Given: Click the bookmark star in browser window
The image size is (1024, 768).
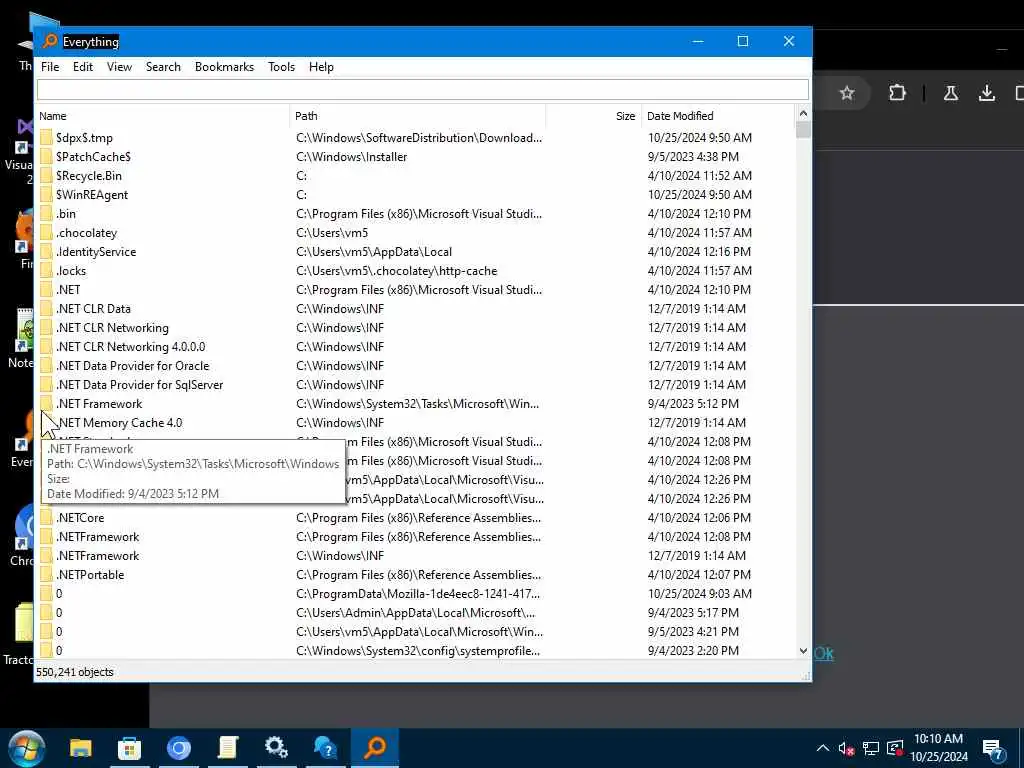Looking at the screenshot, I should click(847, 93).
